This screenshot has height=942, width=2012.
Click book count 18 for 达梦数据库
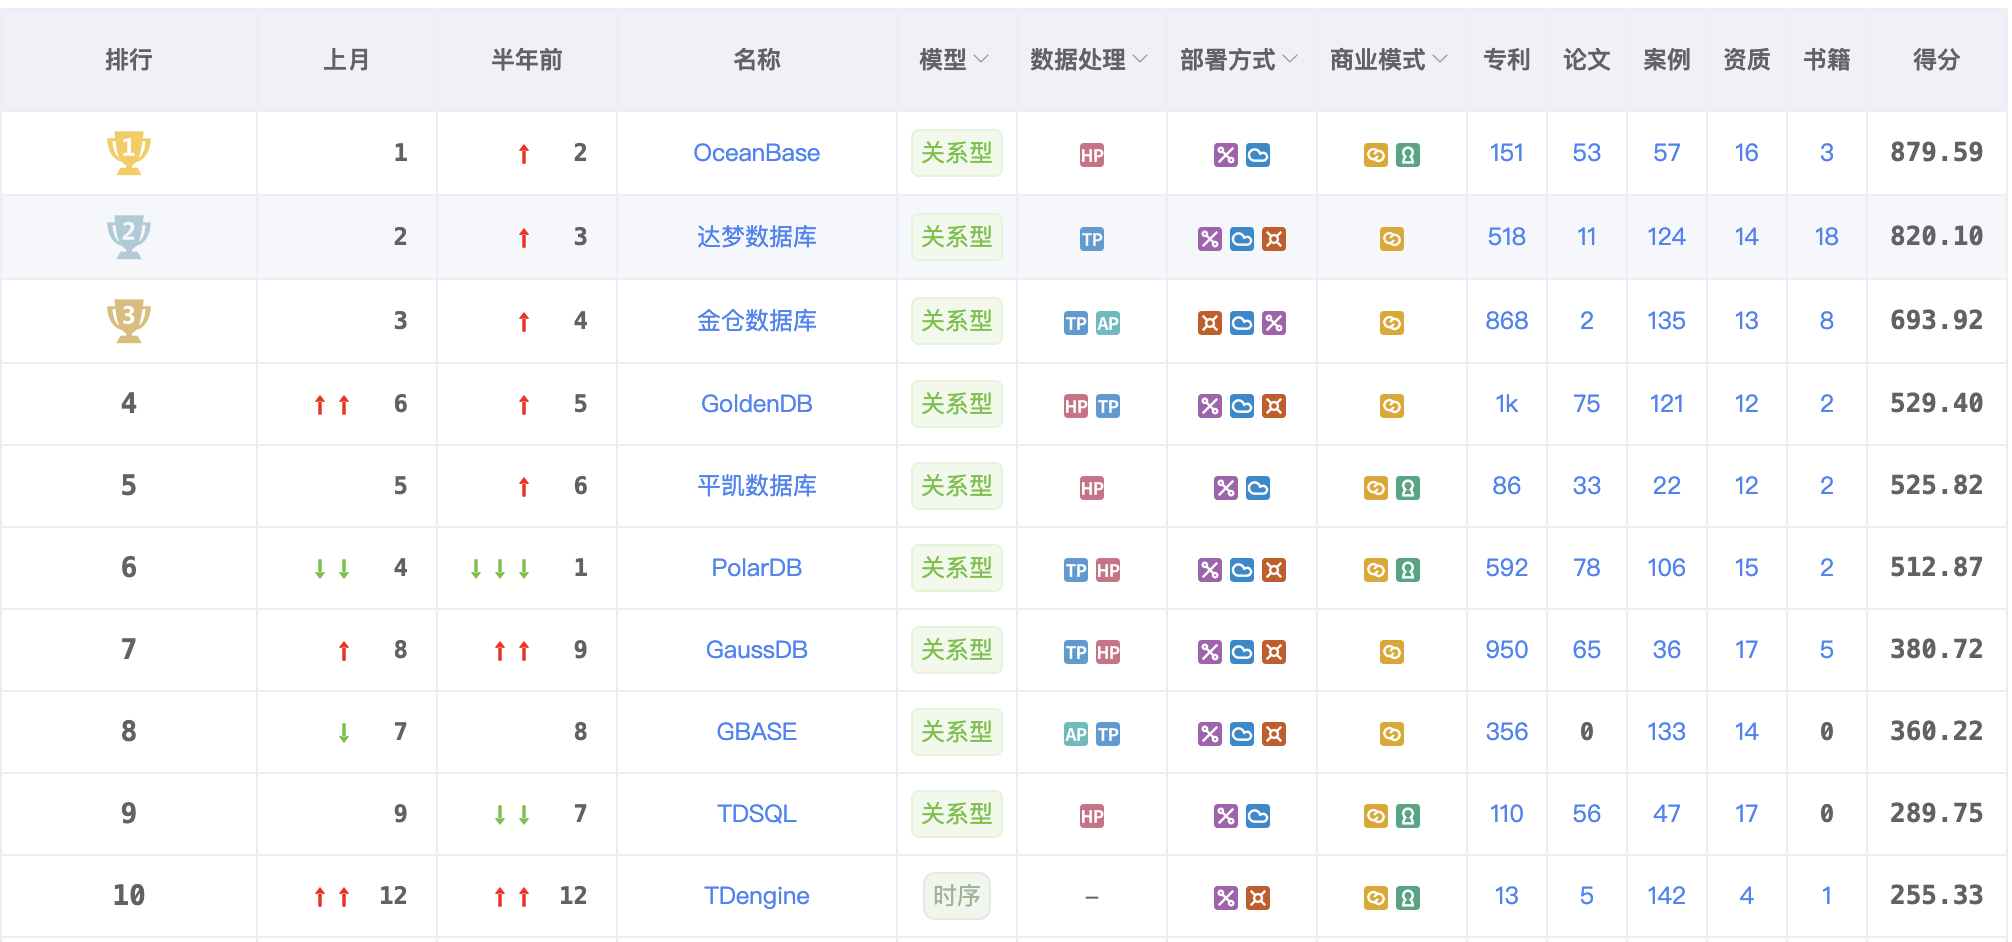click(1827, 237)
